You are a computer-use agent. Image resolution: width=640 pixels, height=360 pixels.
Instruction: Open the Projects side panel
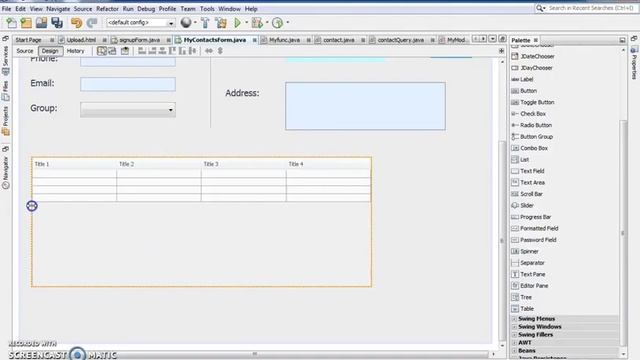pyautogui.click(x=5, y=121)
